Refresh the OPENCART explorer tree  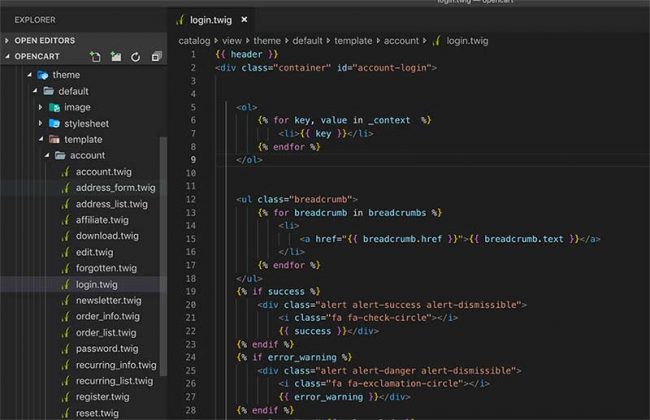(x=136, y=57)
